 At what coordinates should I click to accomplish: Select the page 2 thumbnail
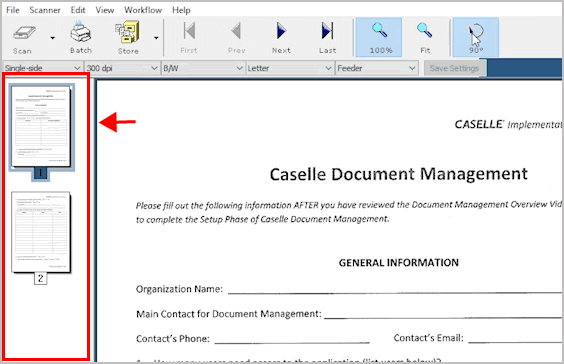41,232
